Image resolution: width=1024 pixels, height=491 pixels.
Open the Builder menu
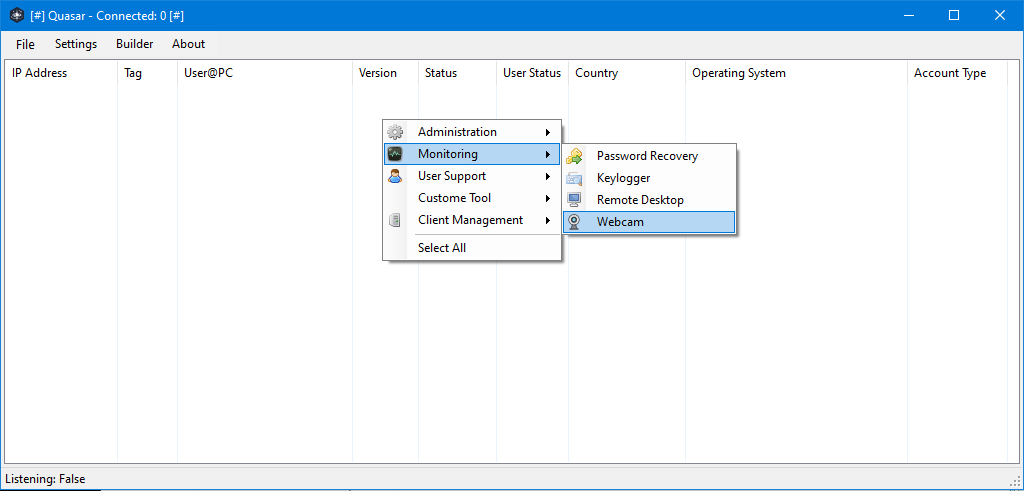pyautogui.click(x=135, y=44)
